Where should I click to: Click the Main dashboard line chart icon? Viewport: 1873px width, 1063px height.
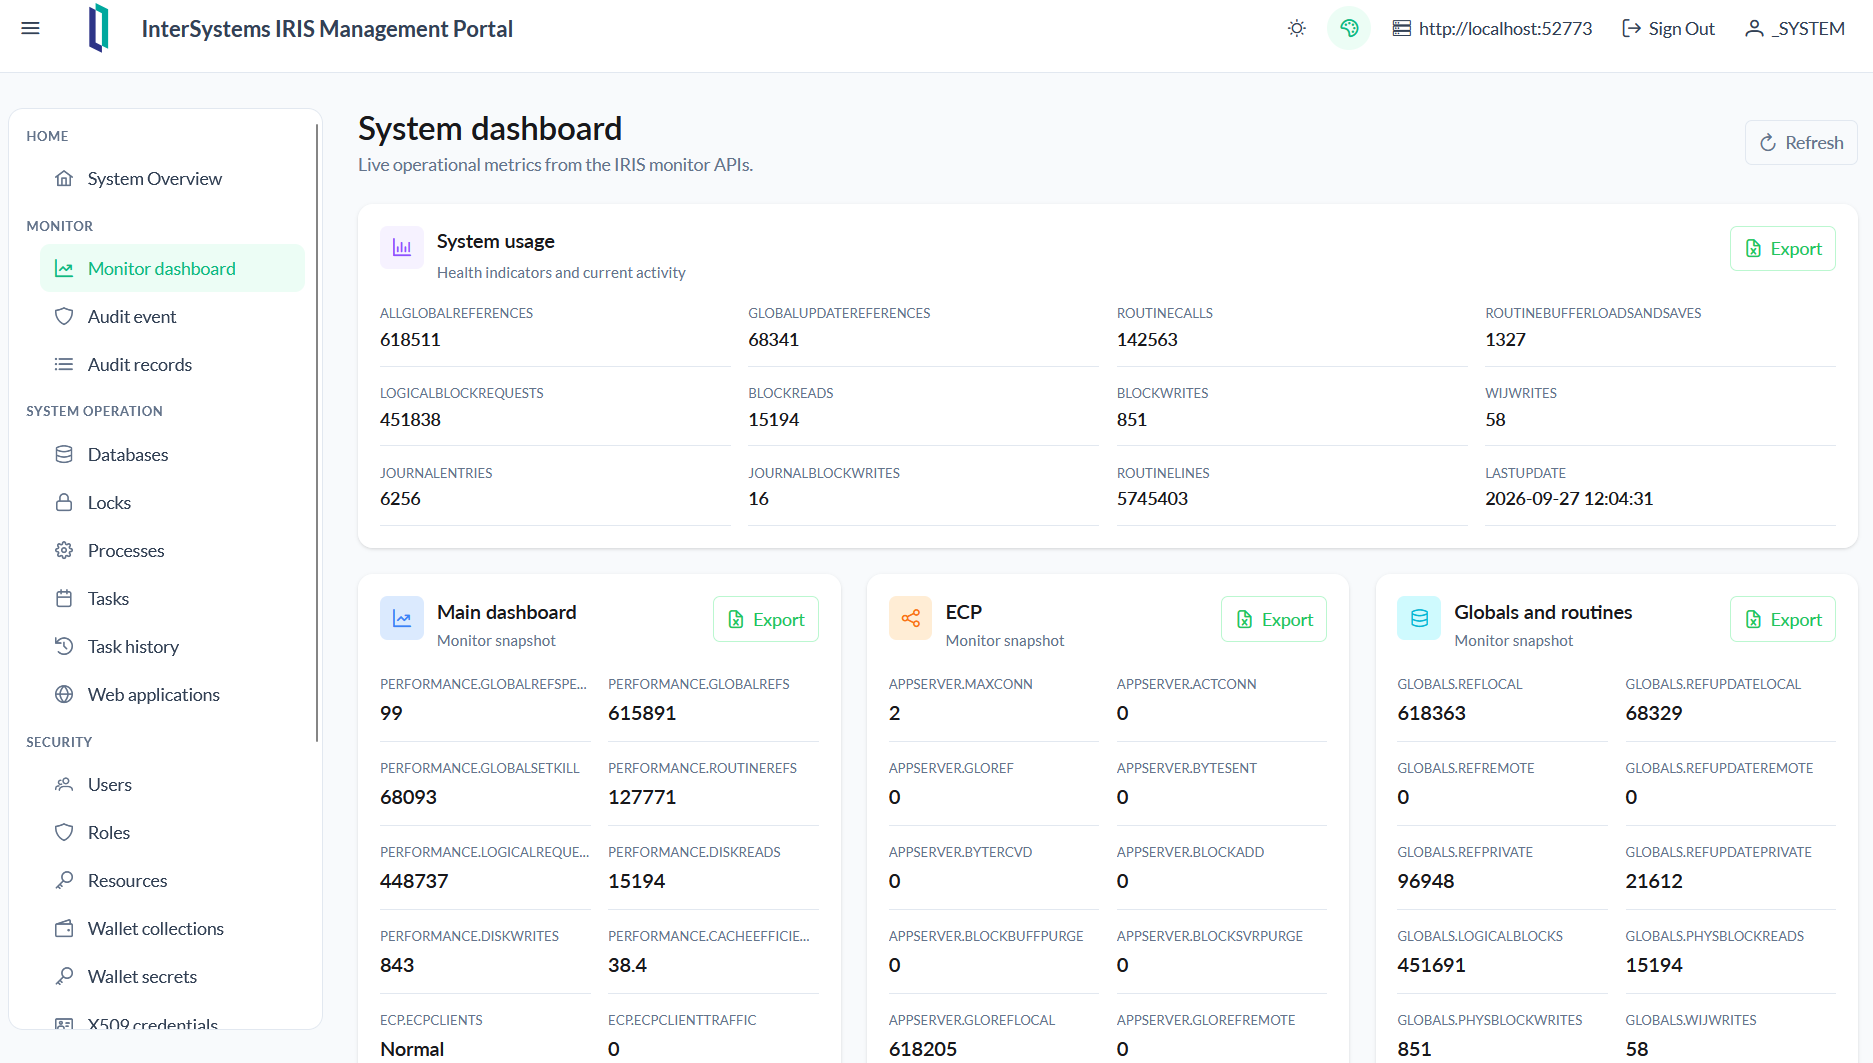click(x=402, y=618)
